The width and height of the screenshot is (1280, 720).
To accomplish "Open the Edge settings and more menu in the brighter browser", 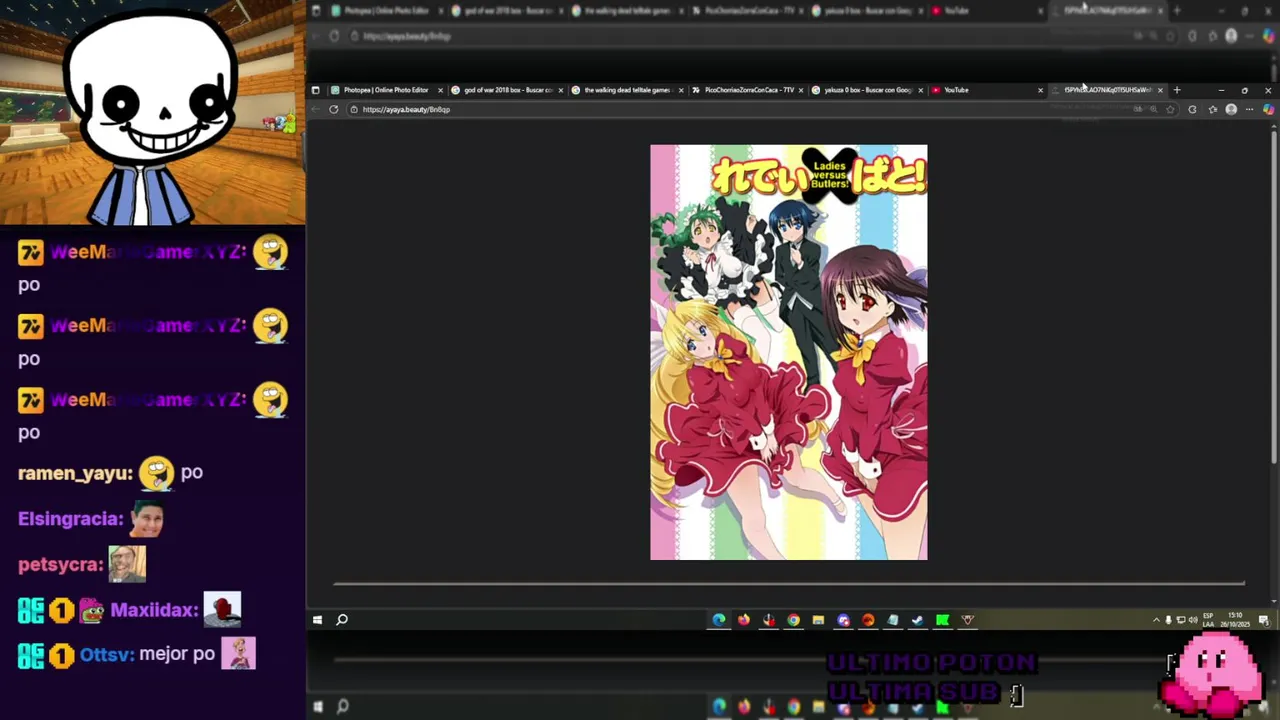I will point(1249,109).
